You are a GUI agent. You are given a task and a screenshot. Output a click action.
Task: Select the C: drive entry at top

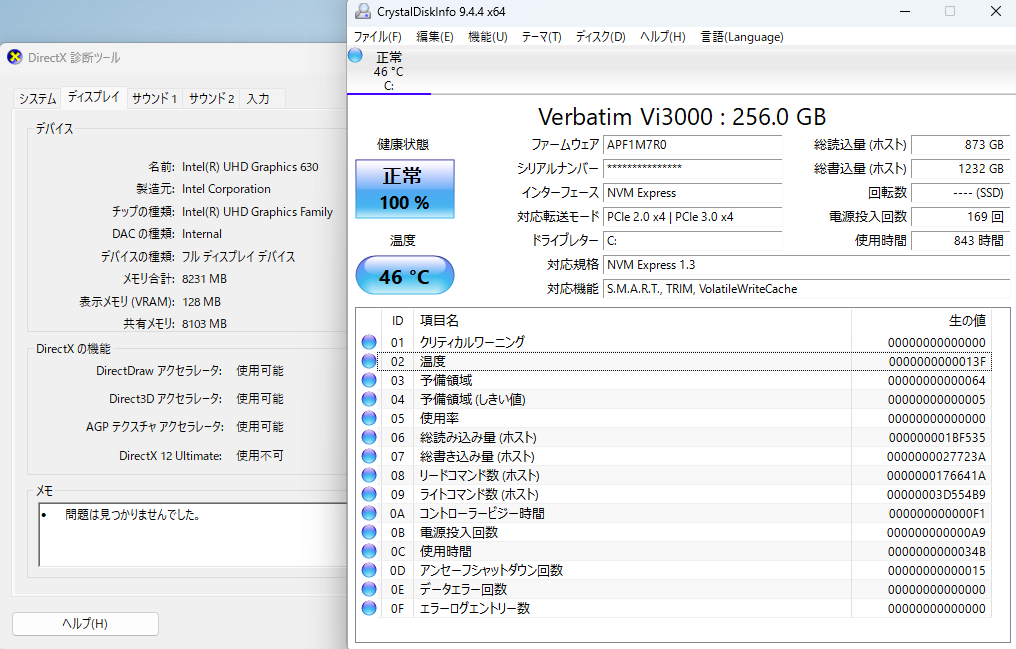(x=388, y=71)
